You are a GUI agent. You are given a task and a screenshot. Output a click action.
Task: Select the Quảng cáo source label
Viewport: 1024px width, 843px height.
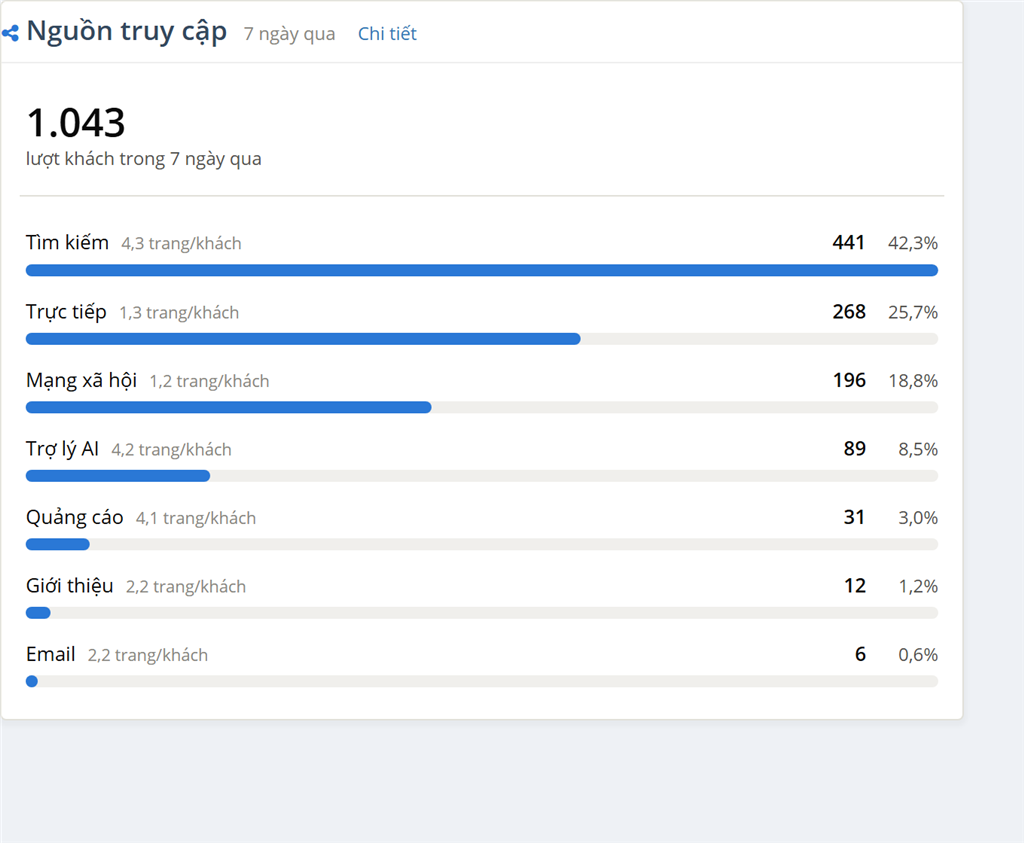(x=74, y=517)
